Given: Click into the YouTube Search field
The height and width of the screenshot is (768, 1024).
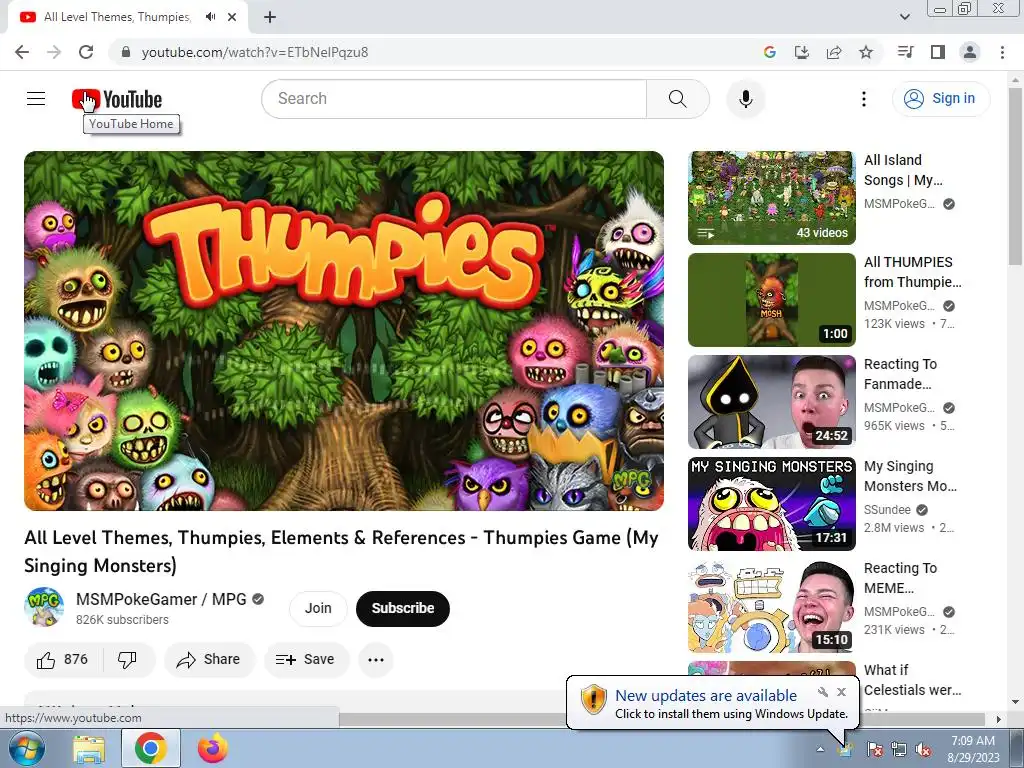Looking at the screenshot, I should (454, 99).
